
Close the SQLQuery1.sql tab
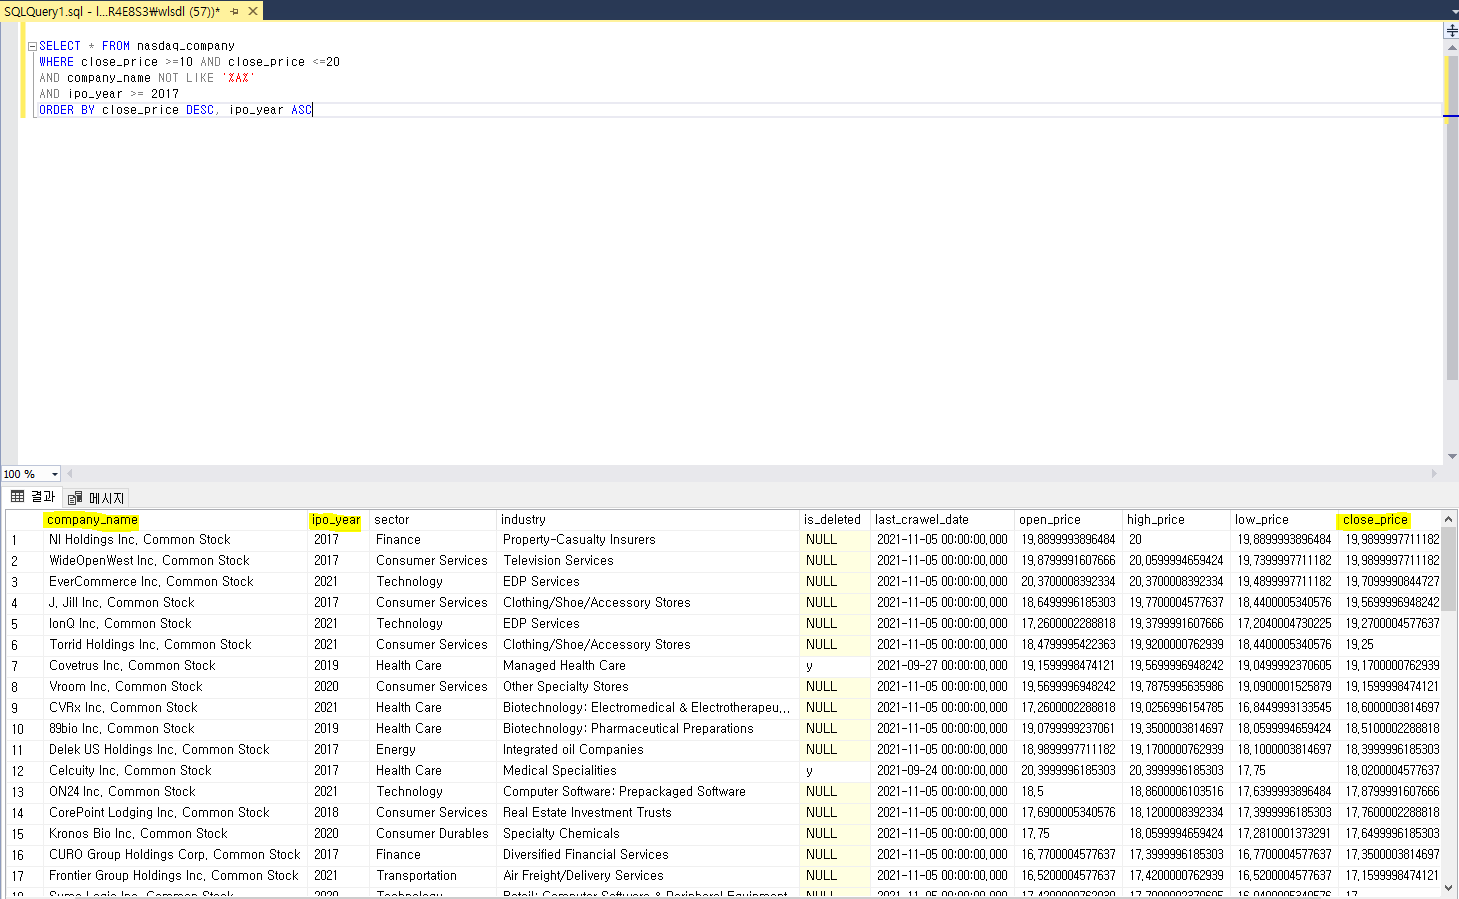point(253,11)
